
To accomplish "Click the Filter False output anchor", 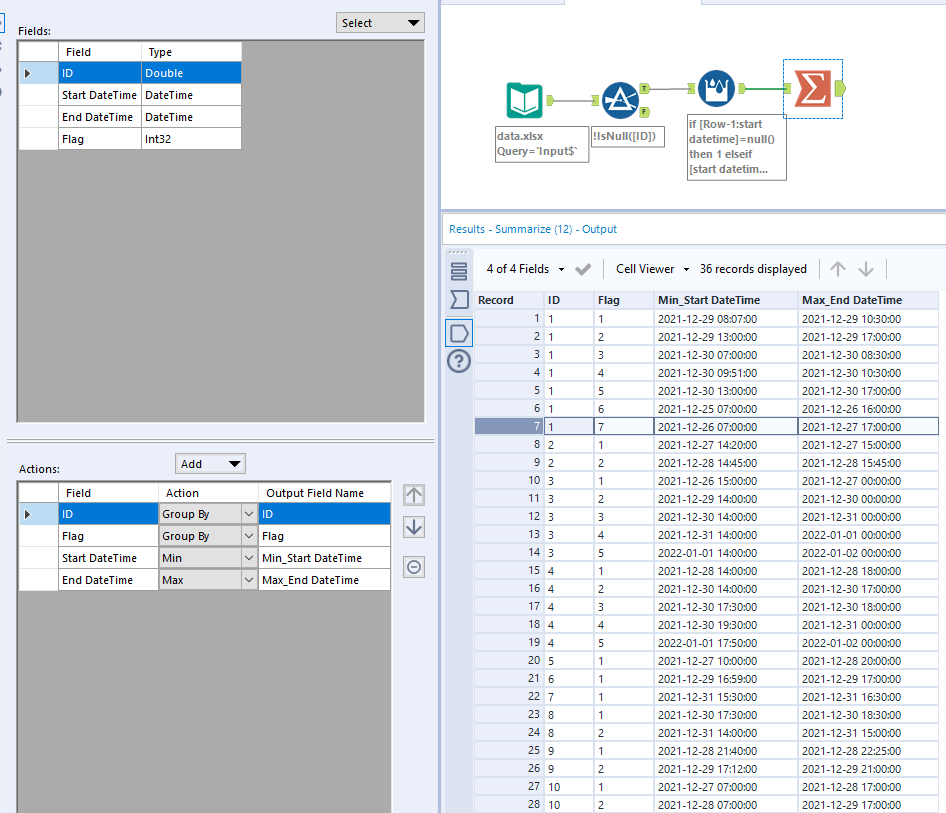I will click(x=644, y=112).
